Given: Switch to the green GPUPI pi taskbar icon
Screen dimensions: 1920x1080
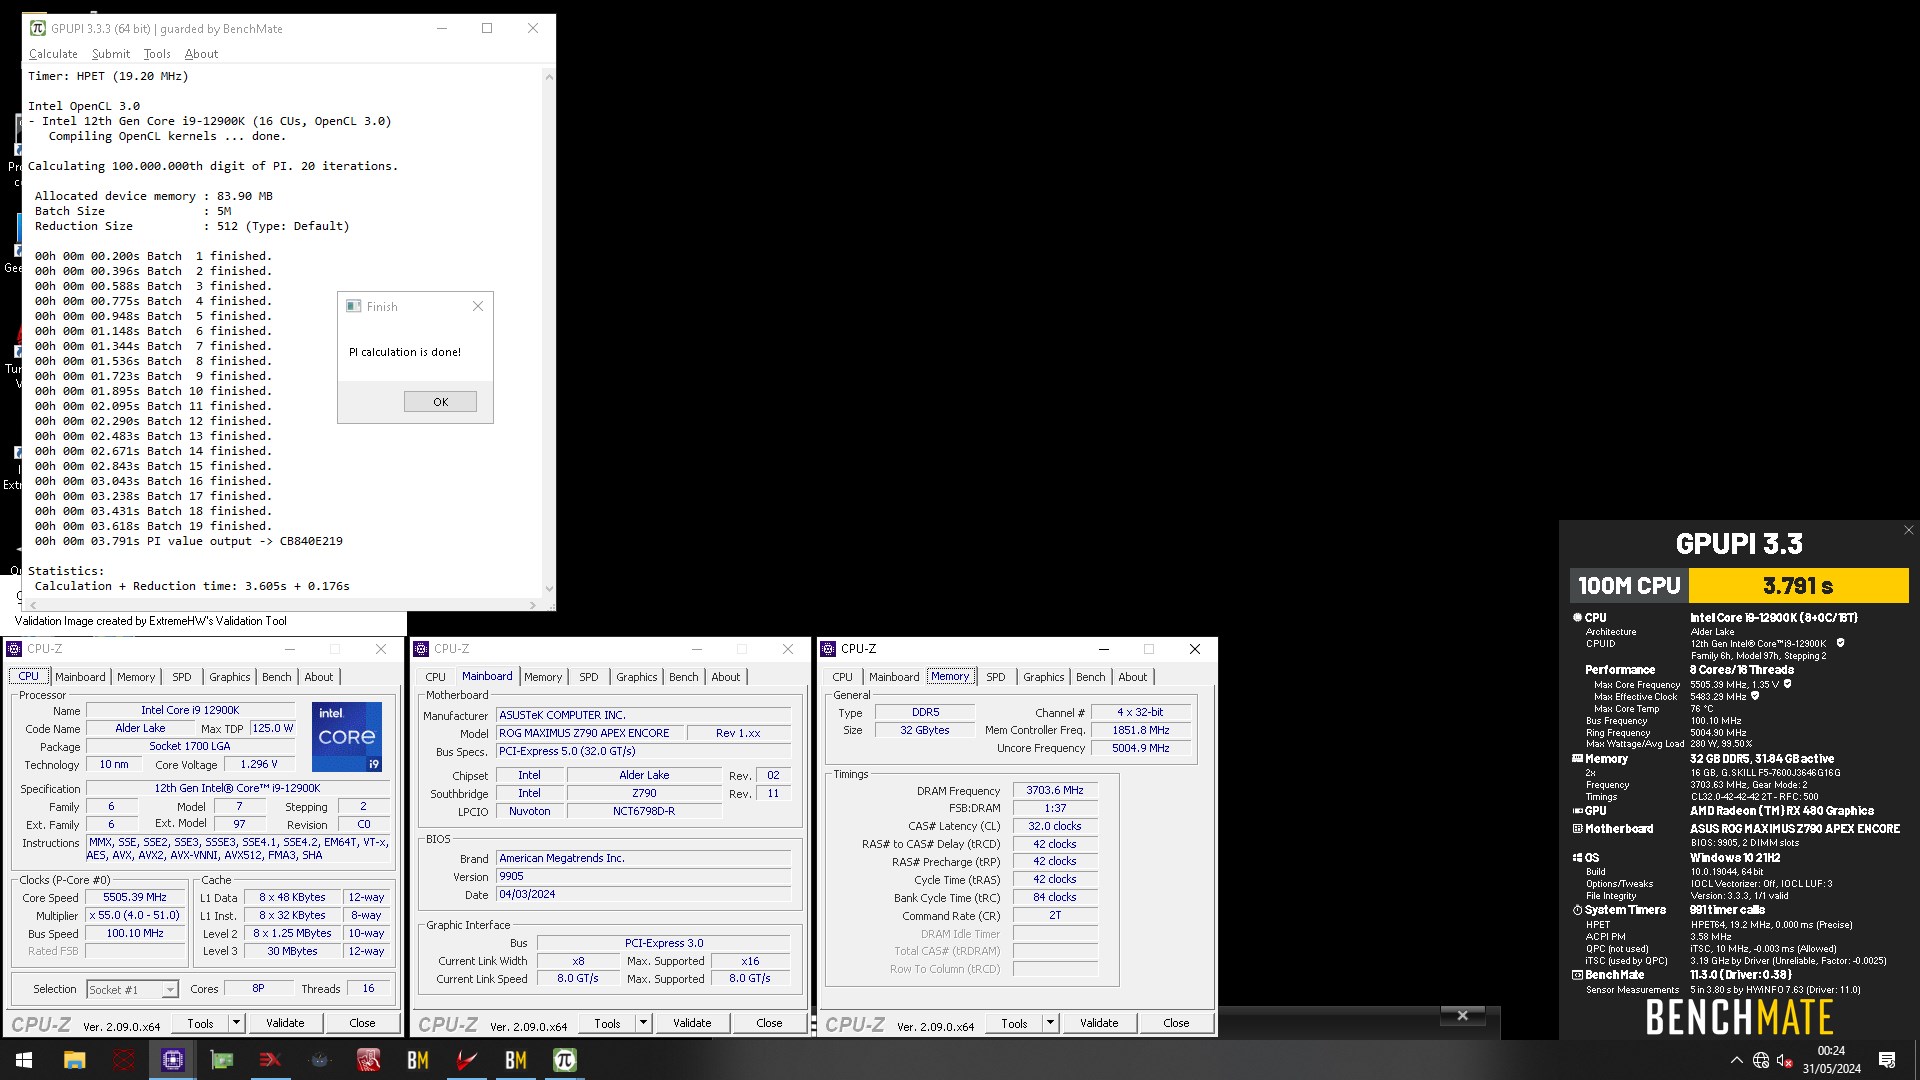Looking at the screenshot, I should (565, 1060).
